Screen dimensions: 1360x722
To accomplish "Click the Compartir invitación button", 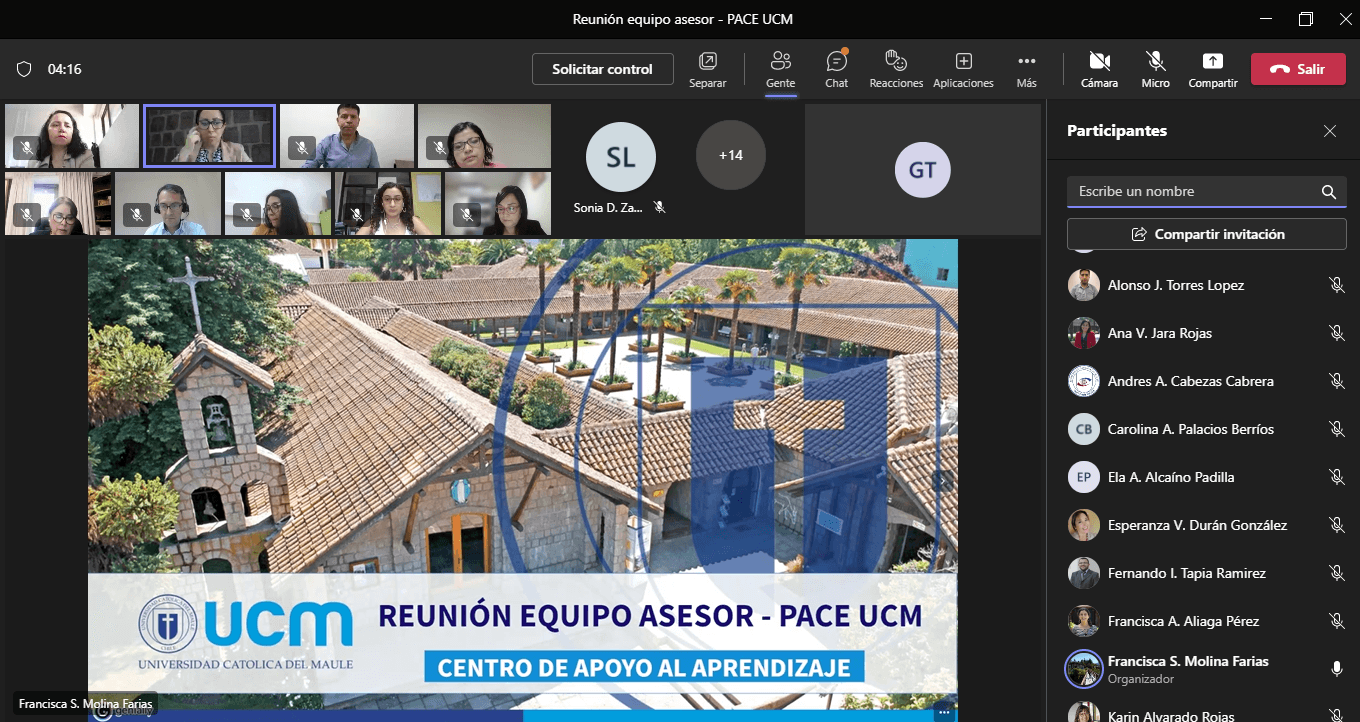I will click(x=1206, y=234).
